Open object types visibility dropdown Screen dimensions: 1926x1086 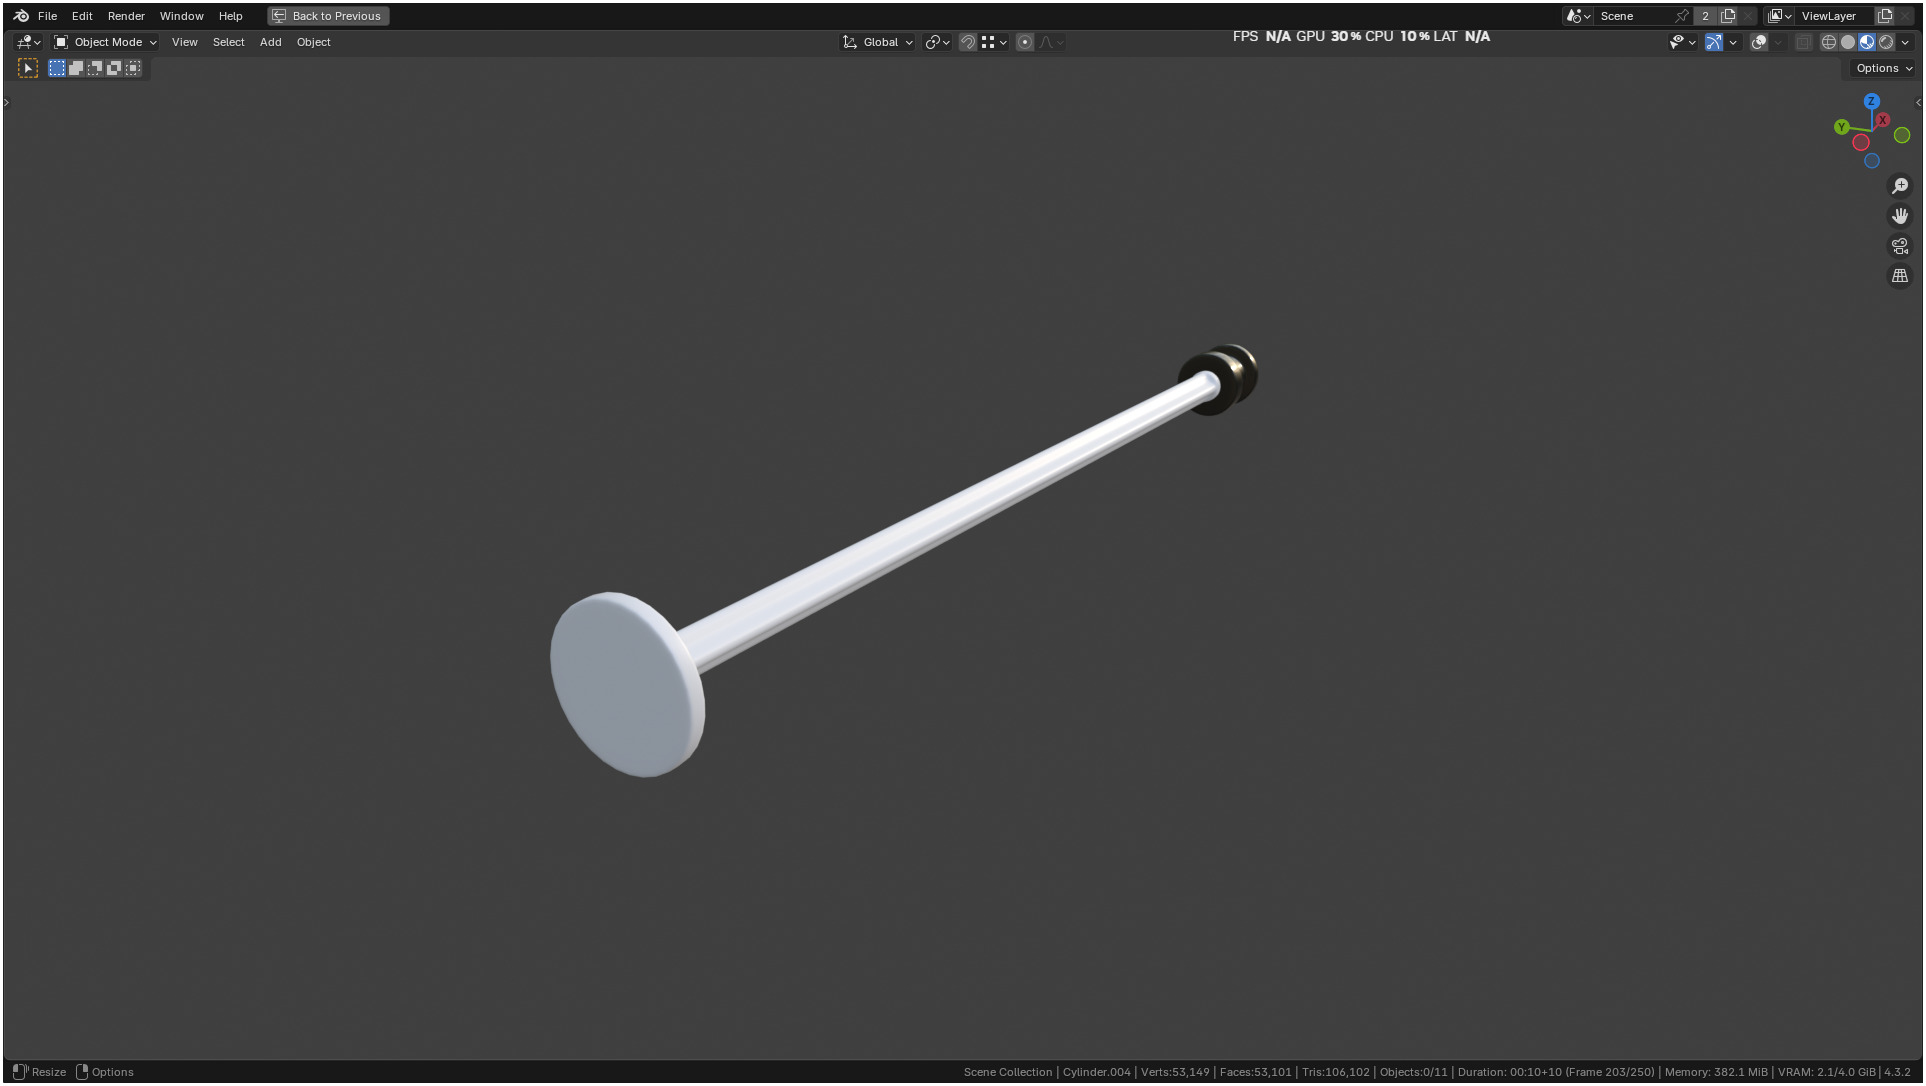pyautogui.click(x=1682, y=42)
